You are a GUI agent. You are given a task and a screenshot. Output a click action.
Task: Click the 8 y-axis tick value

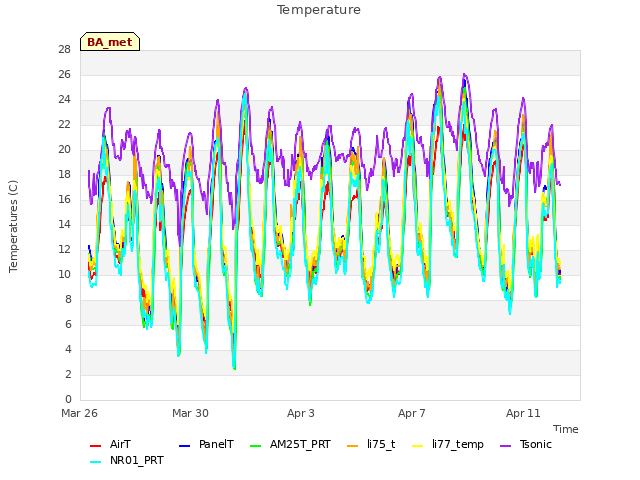click(68, 300)
